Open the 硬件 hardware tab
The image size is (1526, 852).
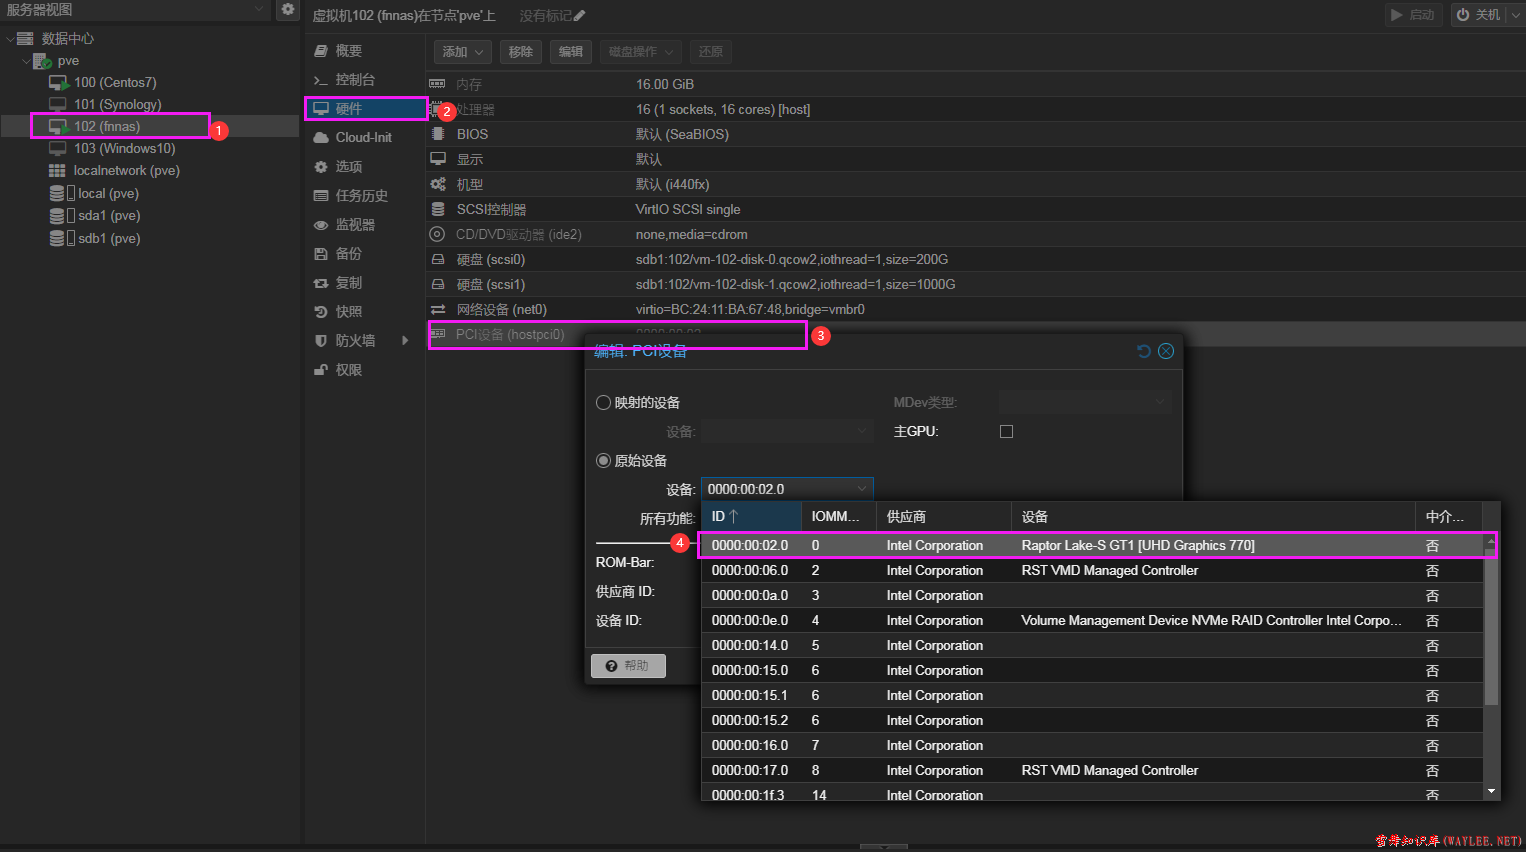[364, 108]
